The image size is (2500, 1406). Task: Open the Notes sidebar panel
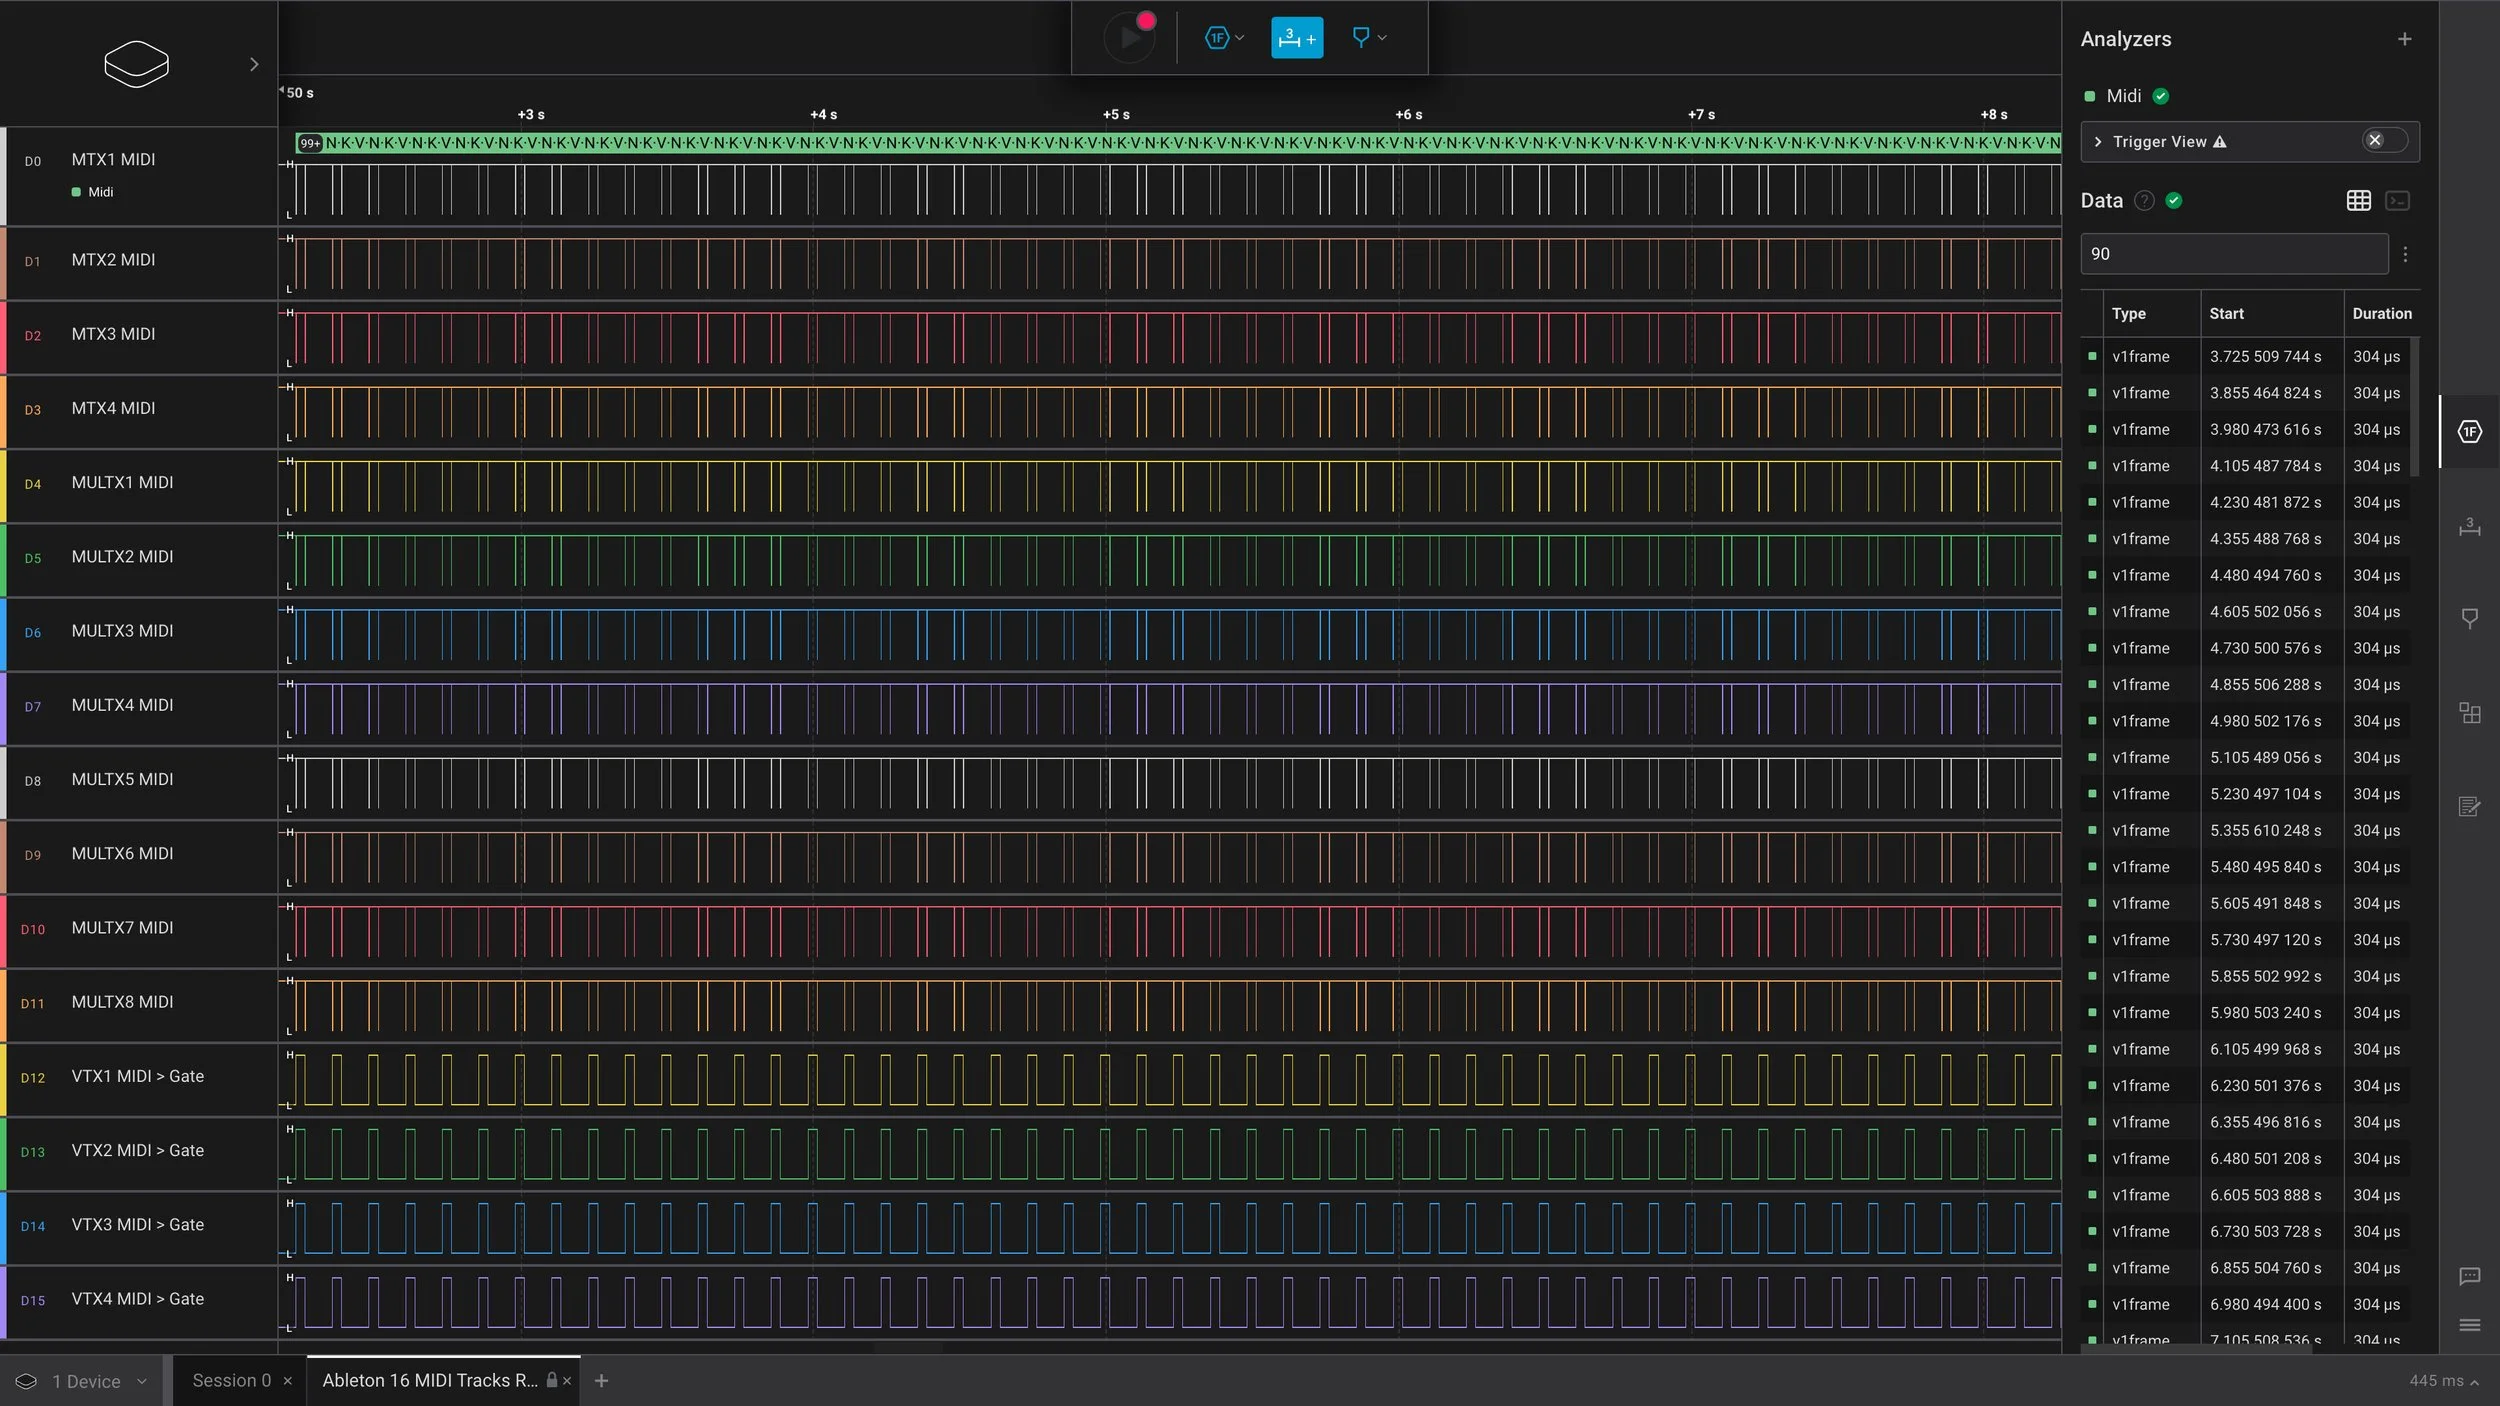click(x=2469, y=806)
